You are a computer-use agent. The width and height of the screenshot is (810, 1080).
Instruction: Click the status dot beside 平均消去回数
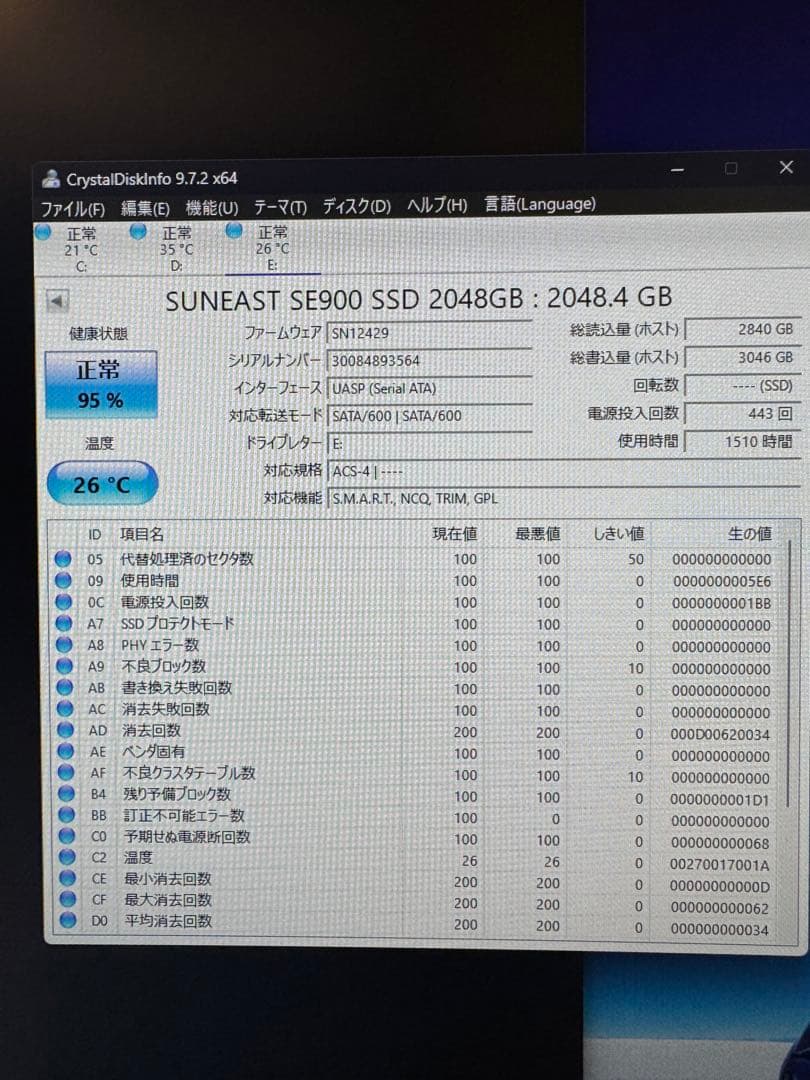coord(64,922)
